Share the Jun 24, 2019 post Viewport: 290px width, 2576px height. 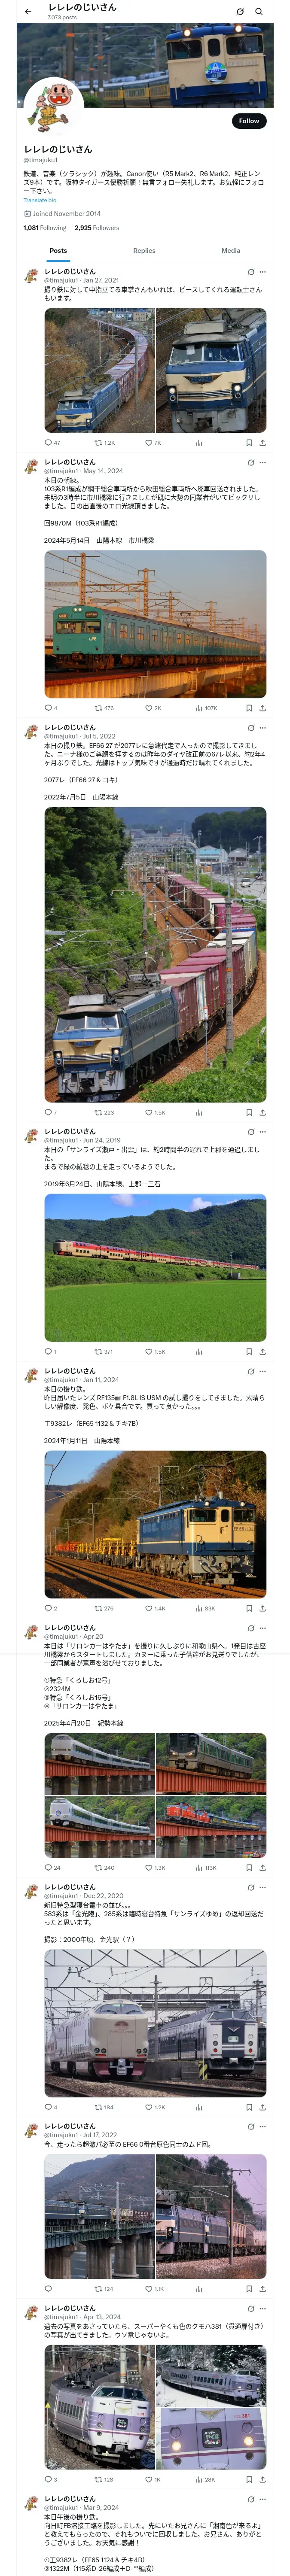263,1352
